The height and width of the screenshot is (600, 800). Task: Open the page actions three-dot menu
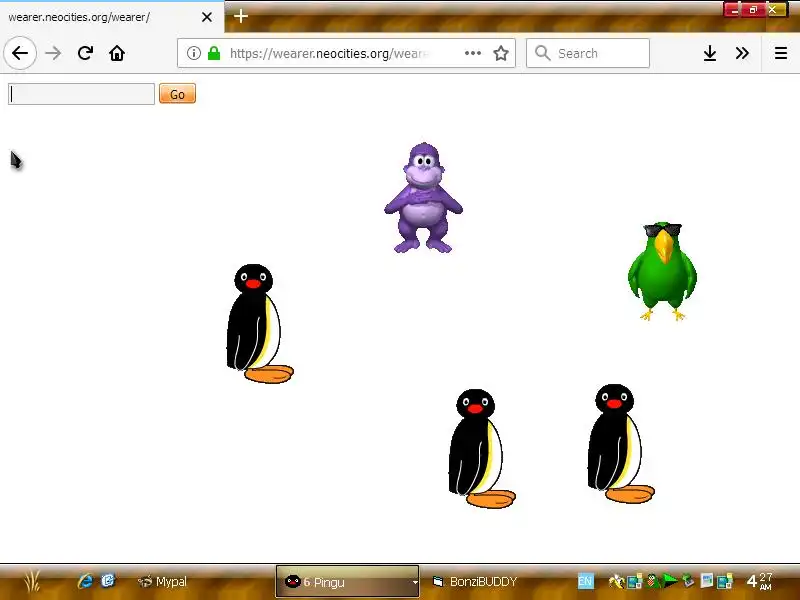tap(473, 53)
